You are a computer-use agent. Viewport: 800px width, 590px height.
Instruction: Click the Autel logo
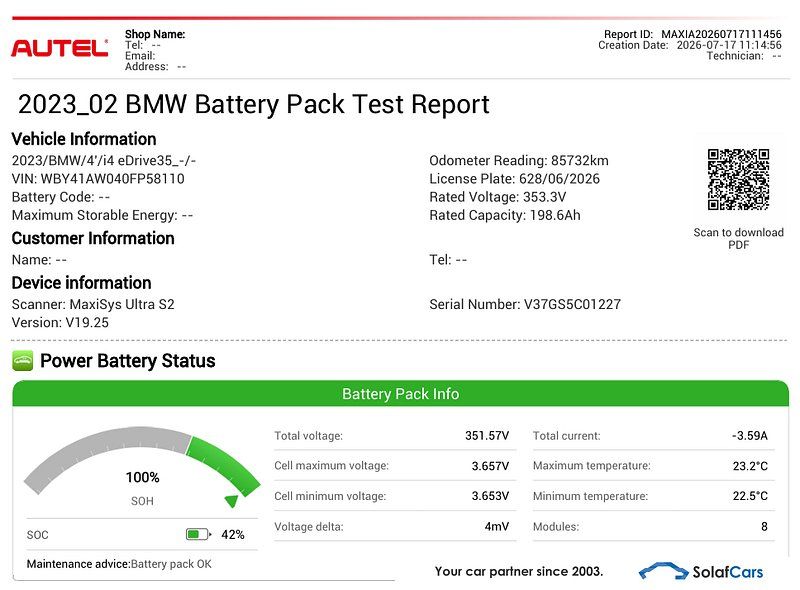tap(60, 48)
